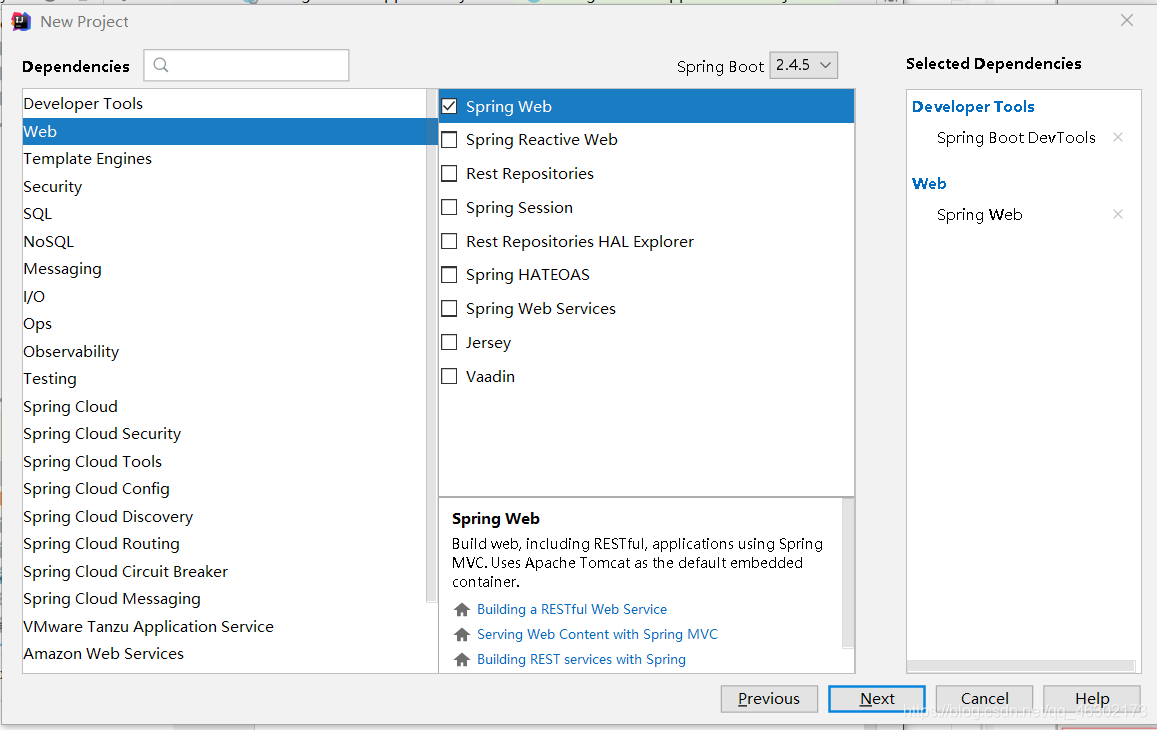
Task: Select the Web category in list
Action: (224, 131)
